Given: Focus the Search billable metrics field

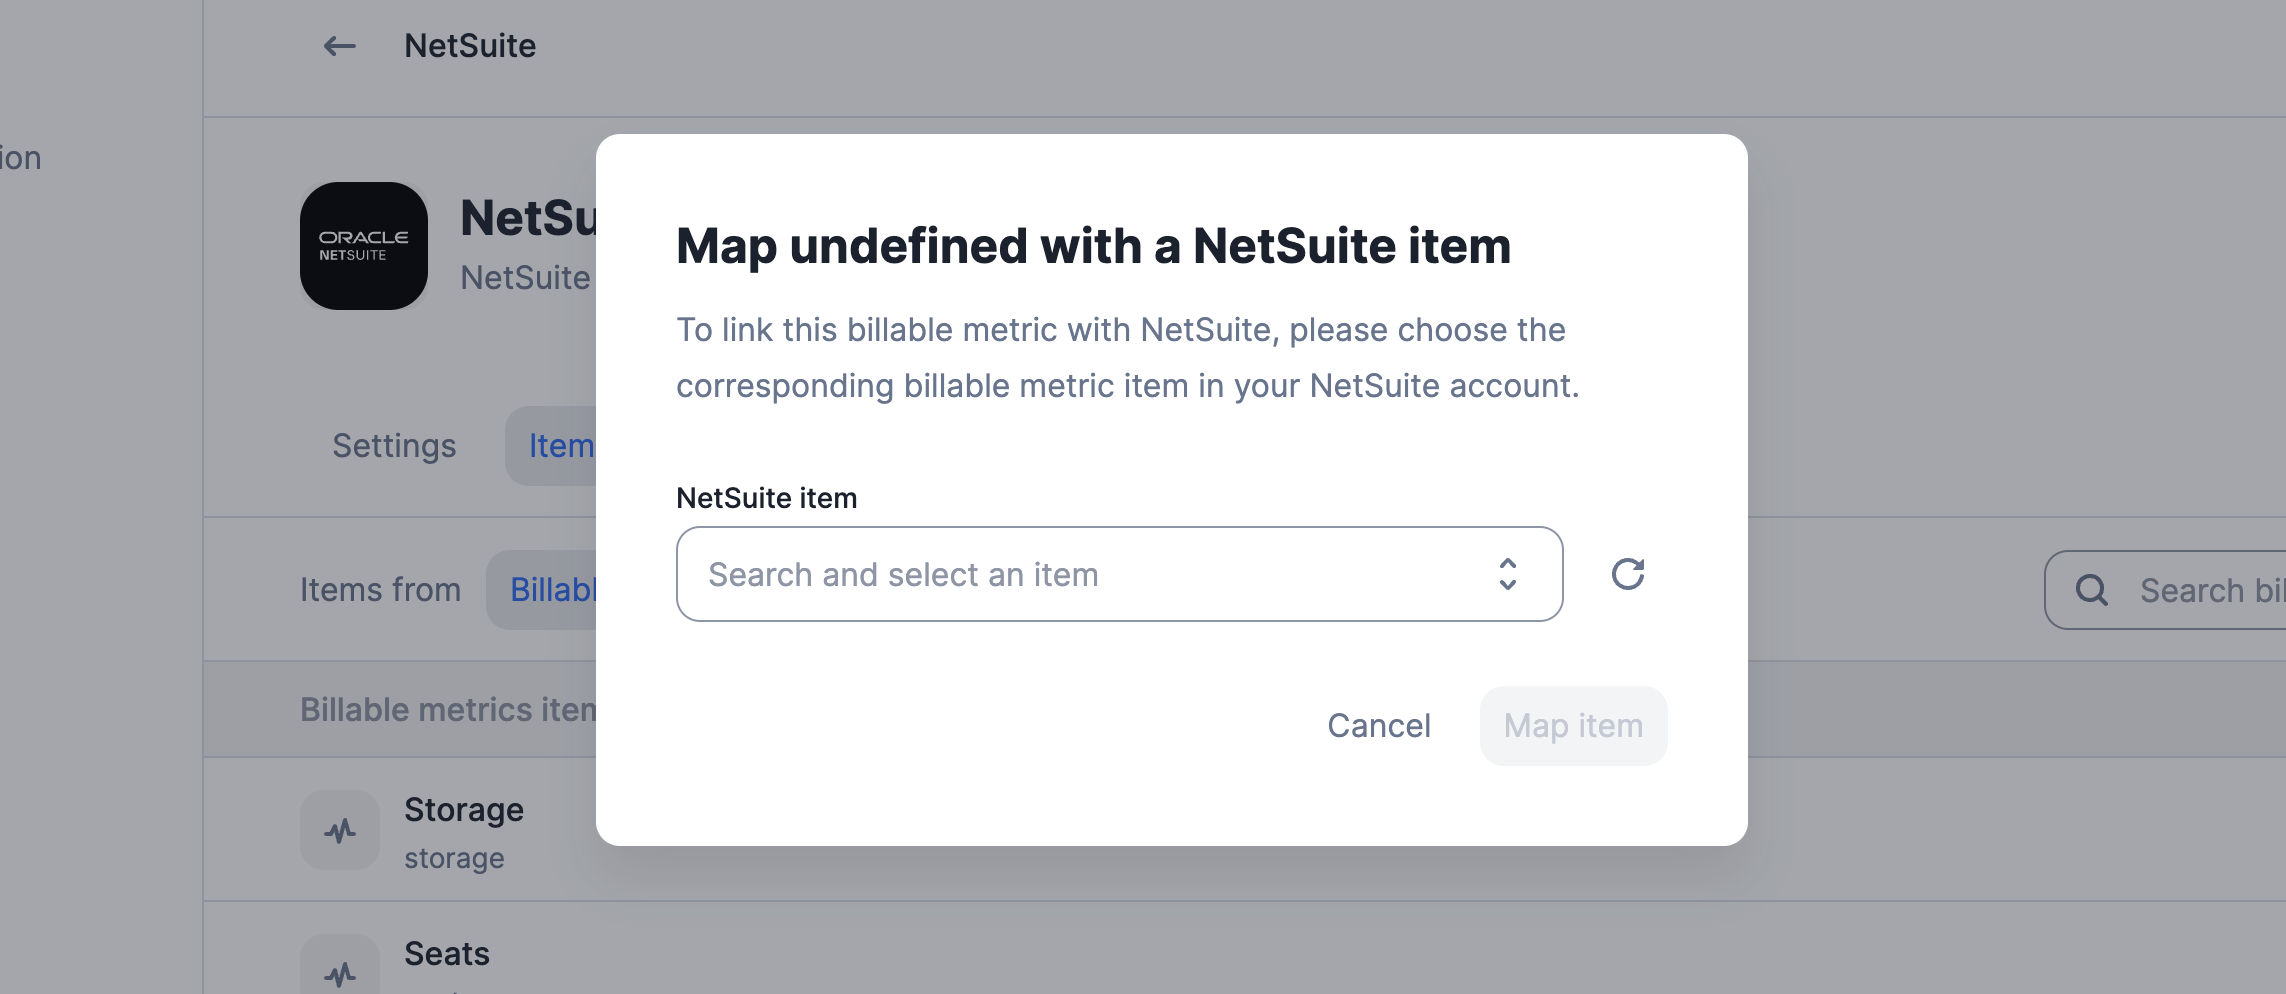Looking at the screenshot, I should point(2165,590).
